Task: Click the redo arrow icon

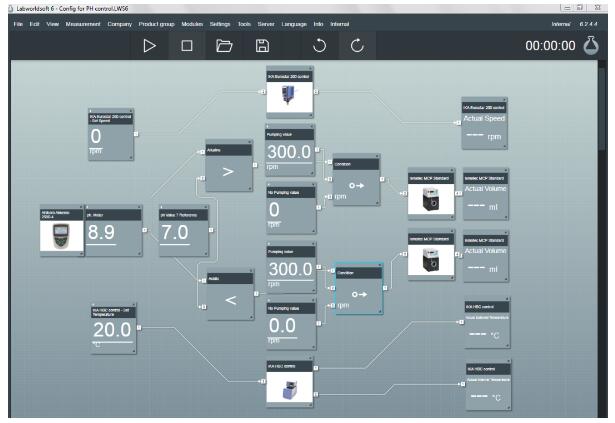Action: 357,46
